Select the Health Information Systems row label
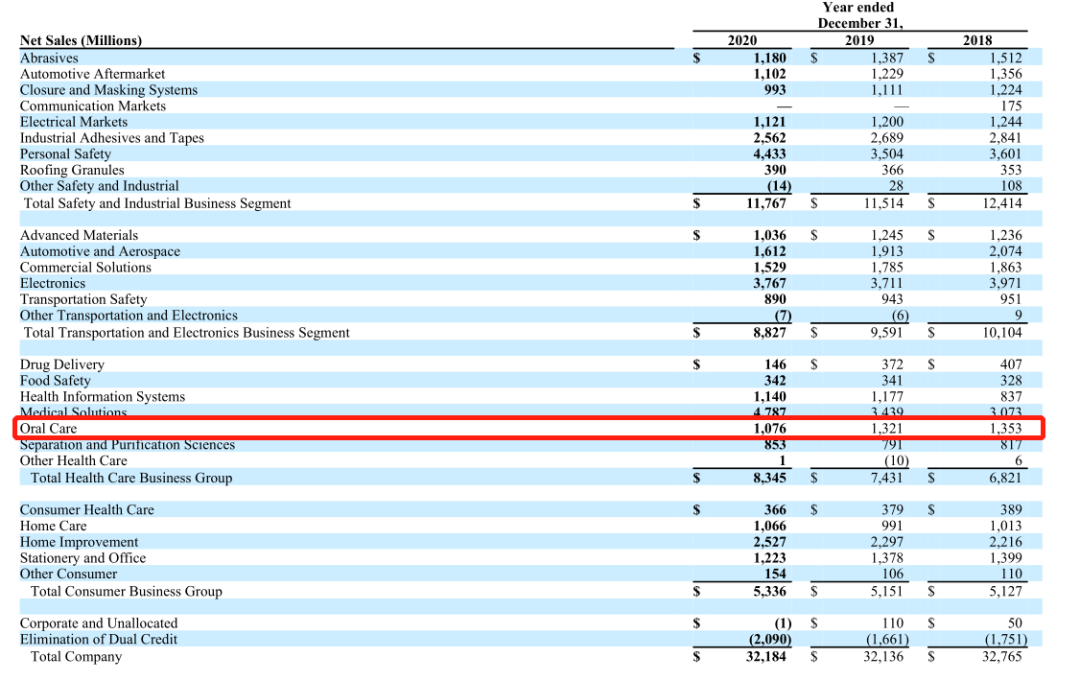This screenshot has width=1080, height=681. click(103, 397)
